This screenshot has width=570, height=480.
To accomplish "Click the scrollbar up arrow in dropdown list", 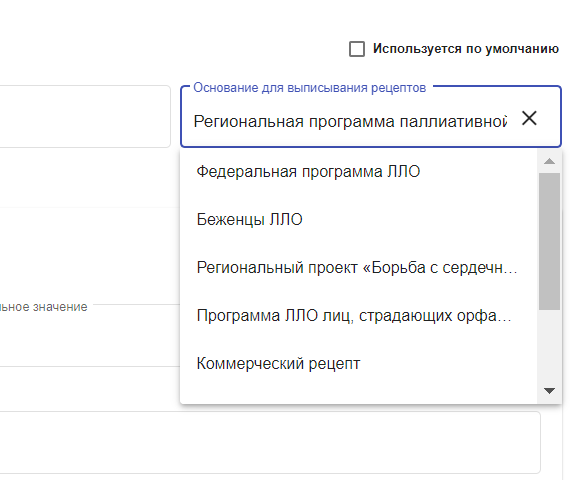I will (549, 161).
